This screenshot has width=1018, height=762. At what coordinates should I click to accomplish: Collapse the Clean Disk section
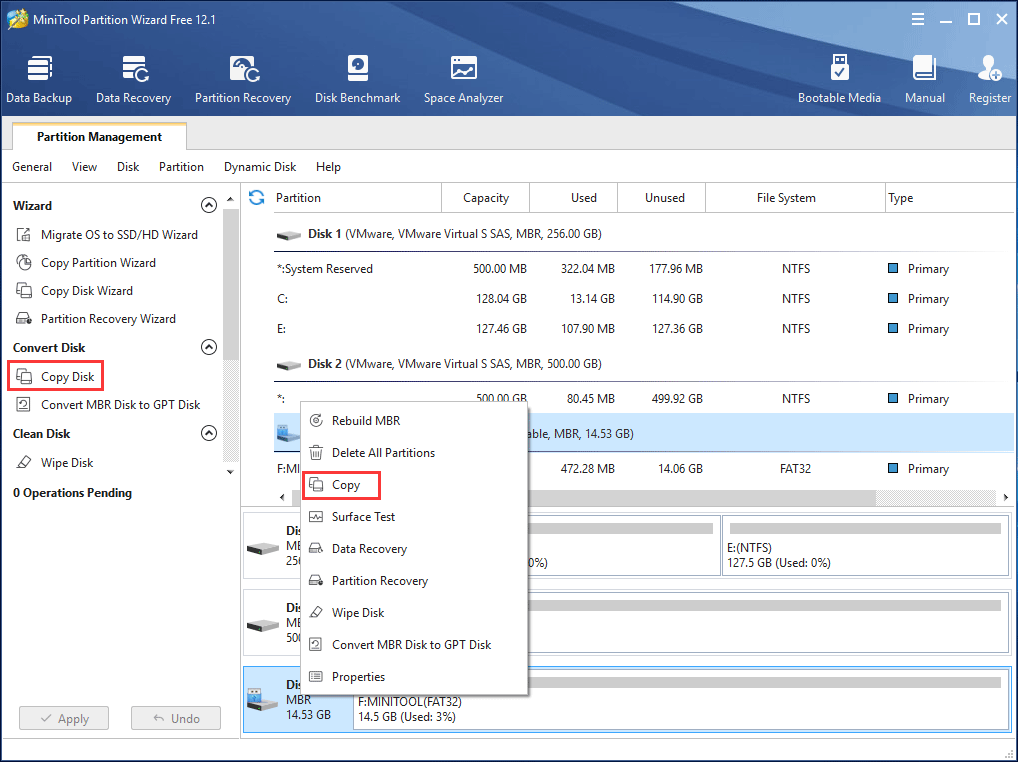(x=208, y=433)
